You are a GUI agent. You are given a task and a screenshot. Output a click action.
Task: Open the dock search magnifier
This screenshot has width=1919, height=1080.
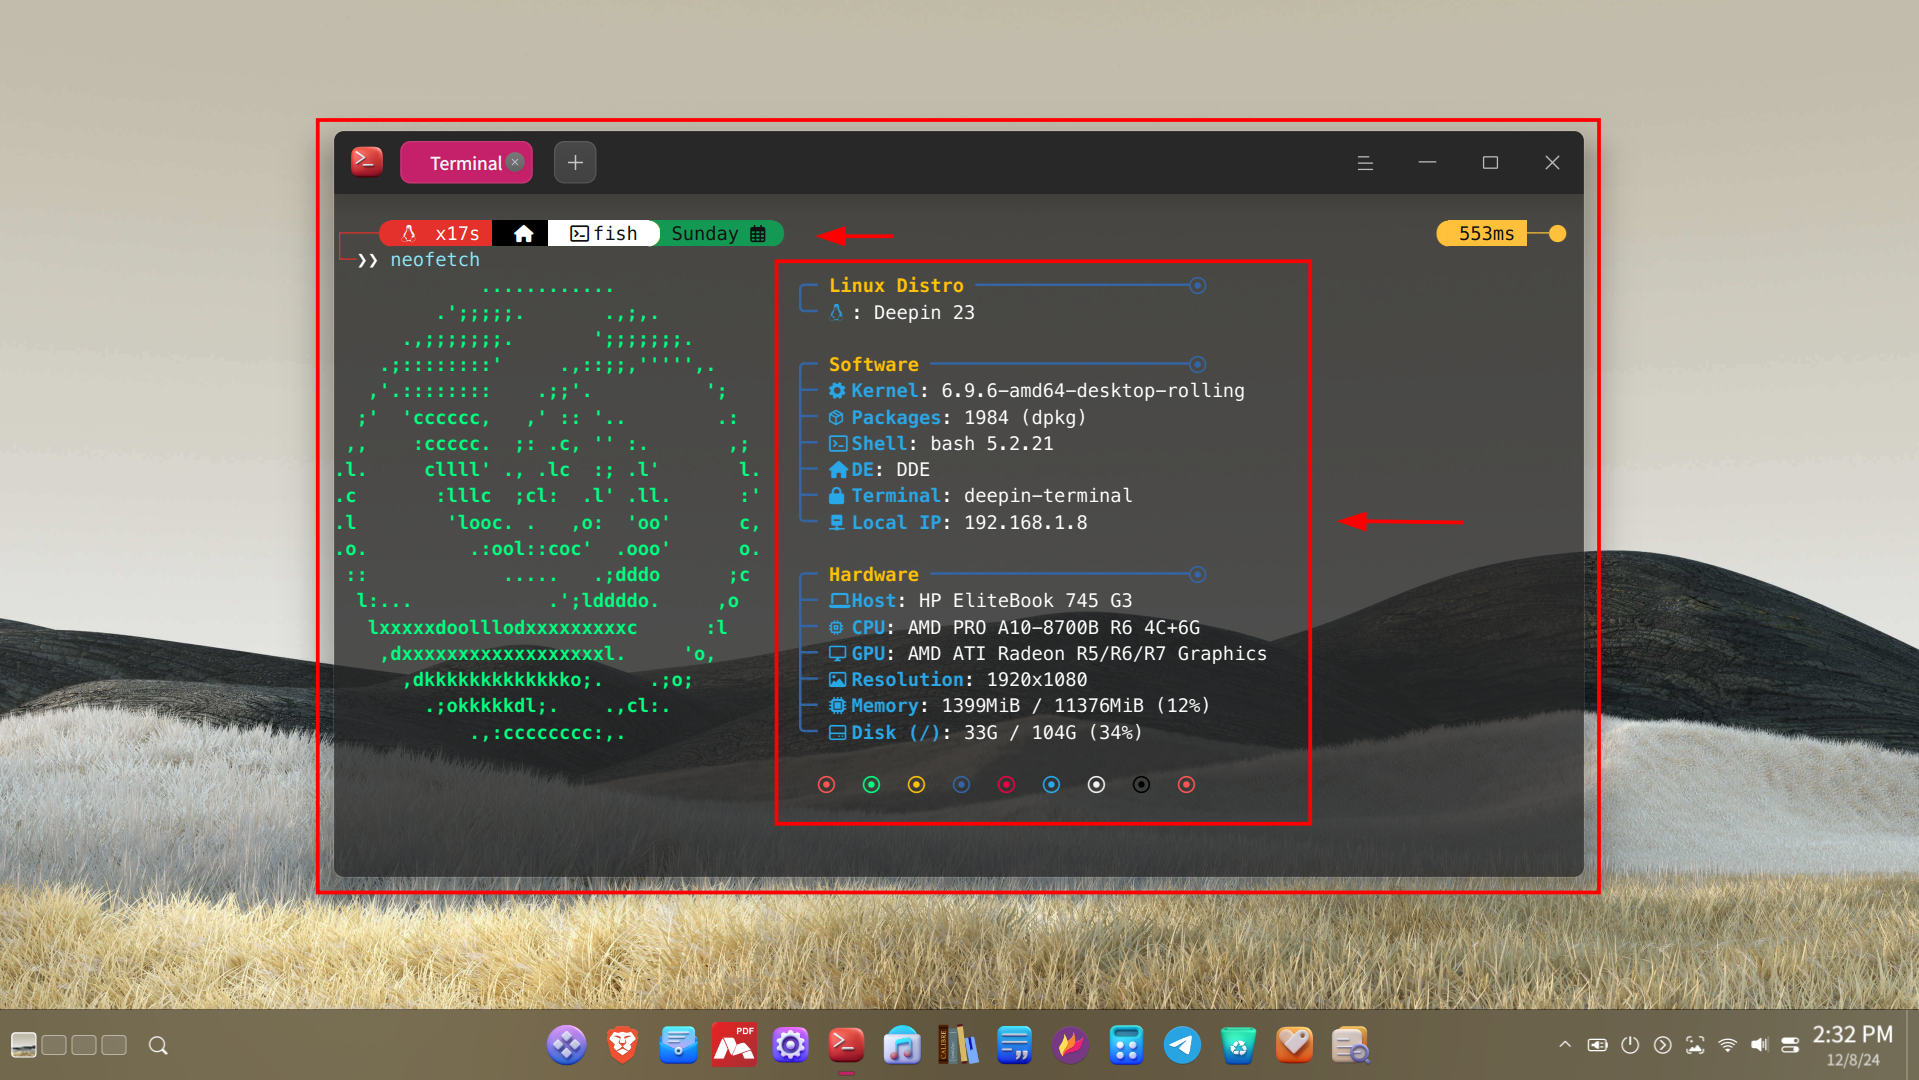coord(158,1045)
